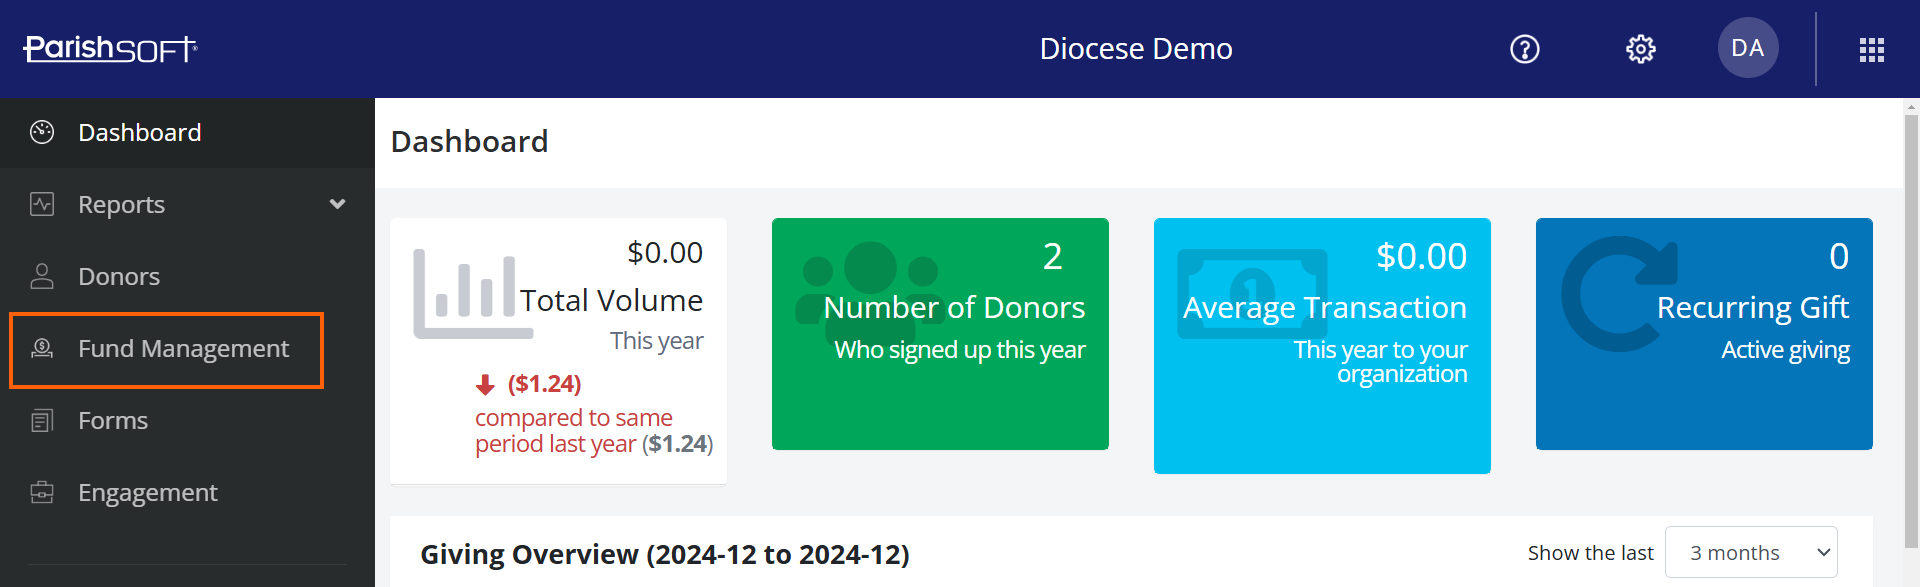The width and height of the screenshot is (1920, 587).
Task: Expand the Reports submenu chevron
Action: [x=337, y=204]
